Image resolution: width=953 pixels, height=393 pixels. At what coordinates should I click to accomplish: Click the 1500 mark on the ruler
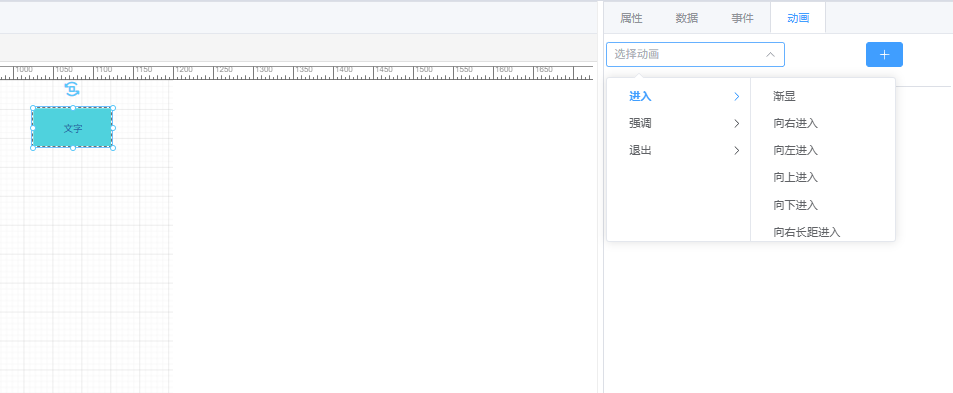click(x=424, y=70)
